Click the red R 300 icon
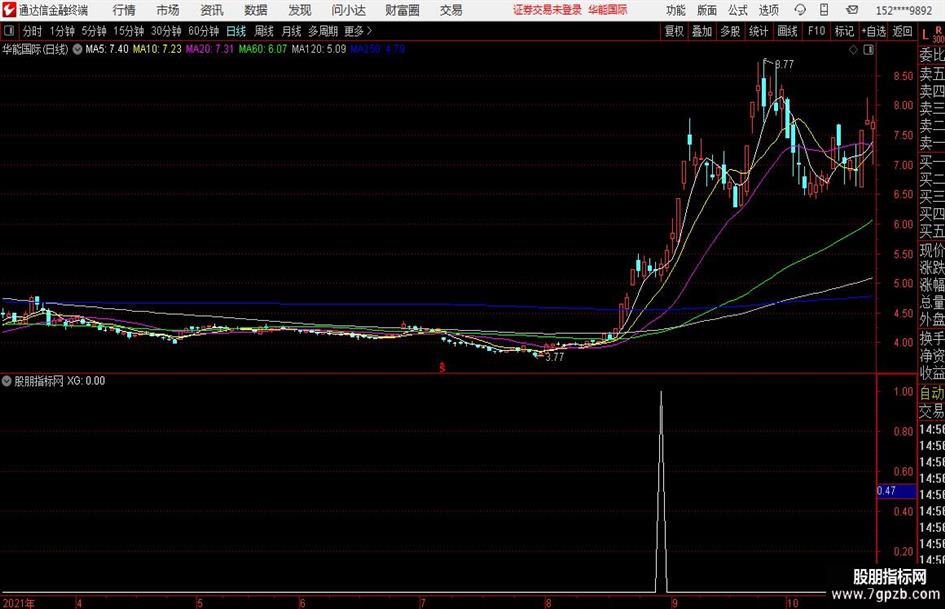The height and width of the screenshot is (609, 945). (938, 34)
